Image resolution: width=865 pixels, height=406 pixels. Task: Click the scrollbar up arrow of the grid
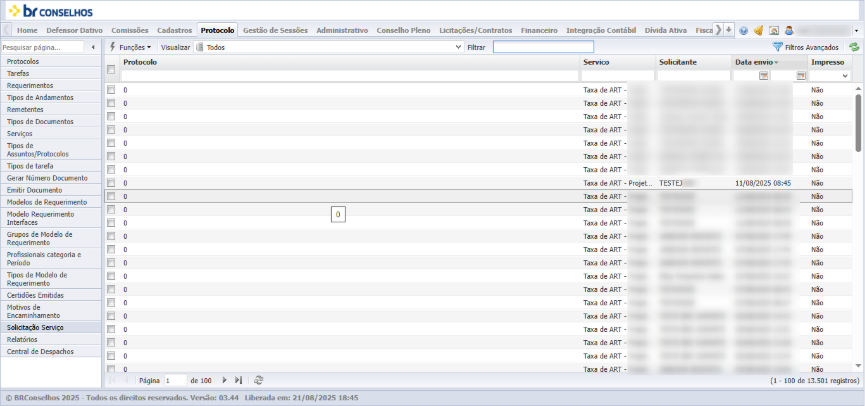point(858,88)
